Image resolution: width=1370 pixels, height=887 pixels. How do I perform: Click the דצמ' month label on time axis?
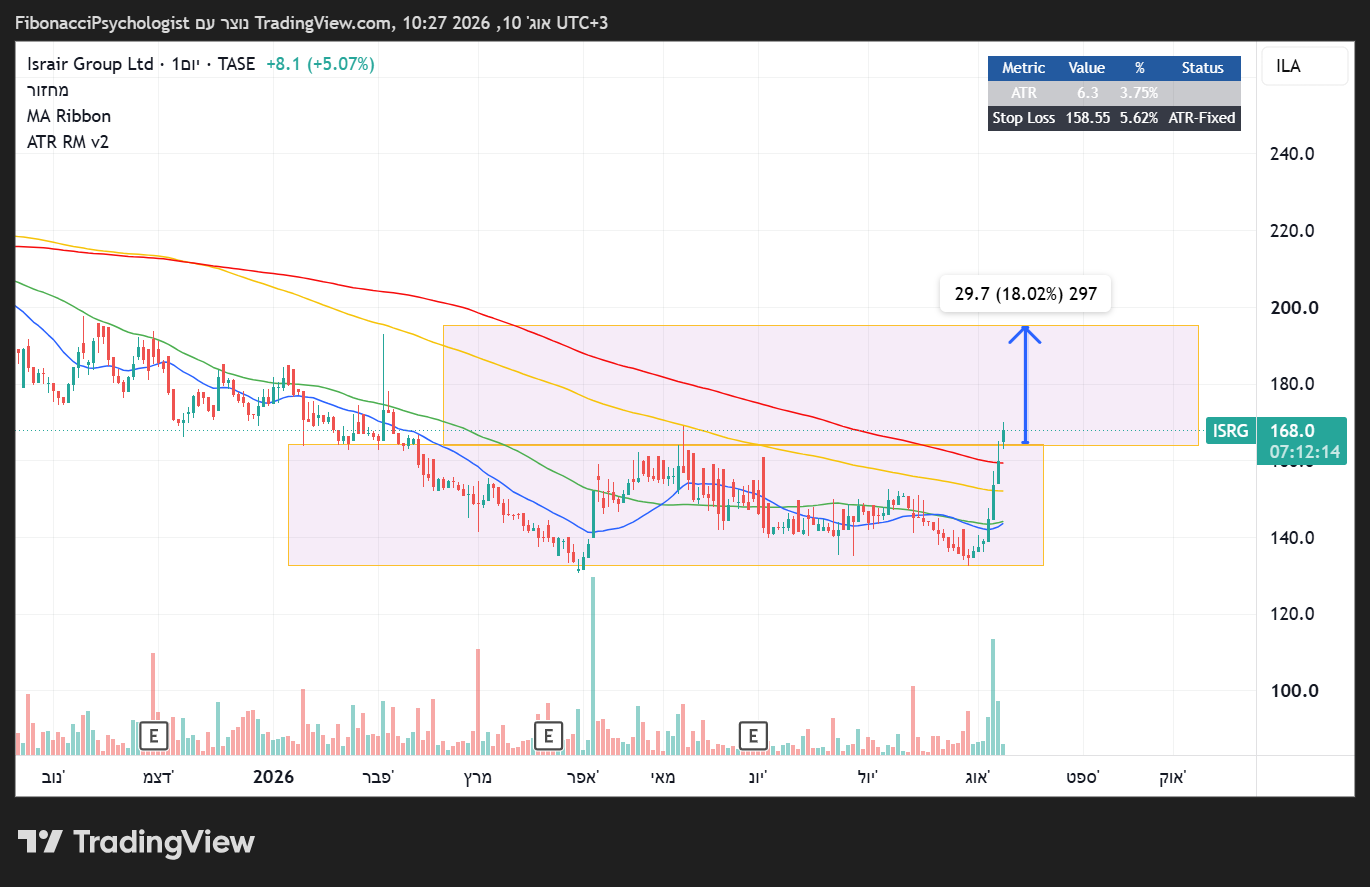tap(158, 777)
